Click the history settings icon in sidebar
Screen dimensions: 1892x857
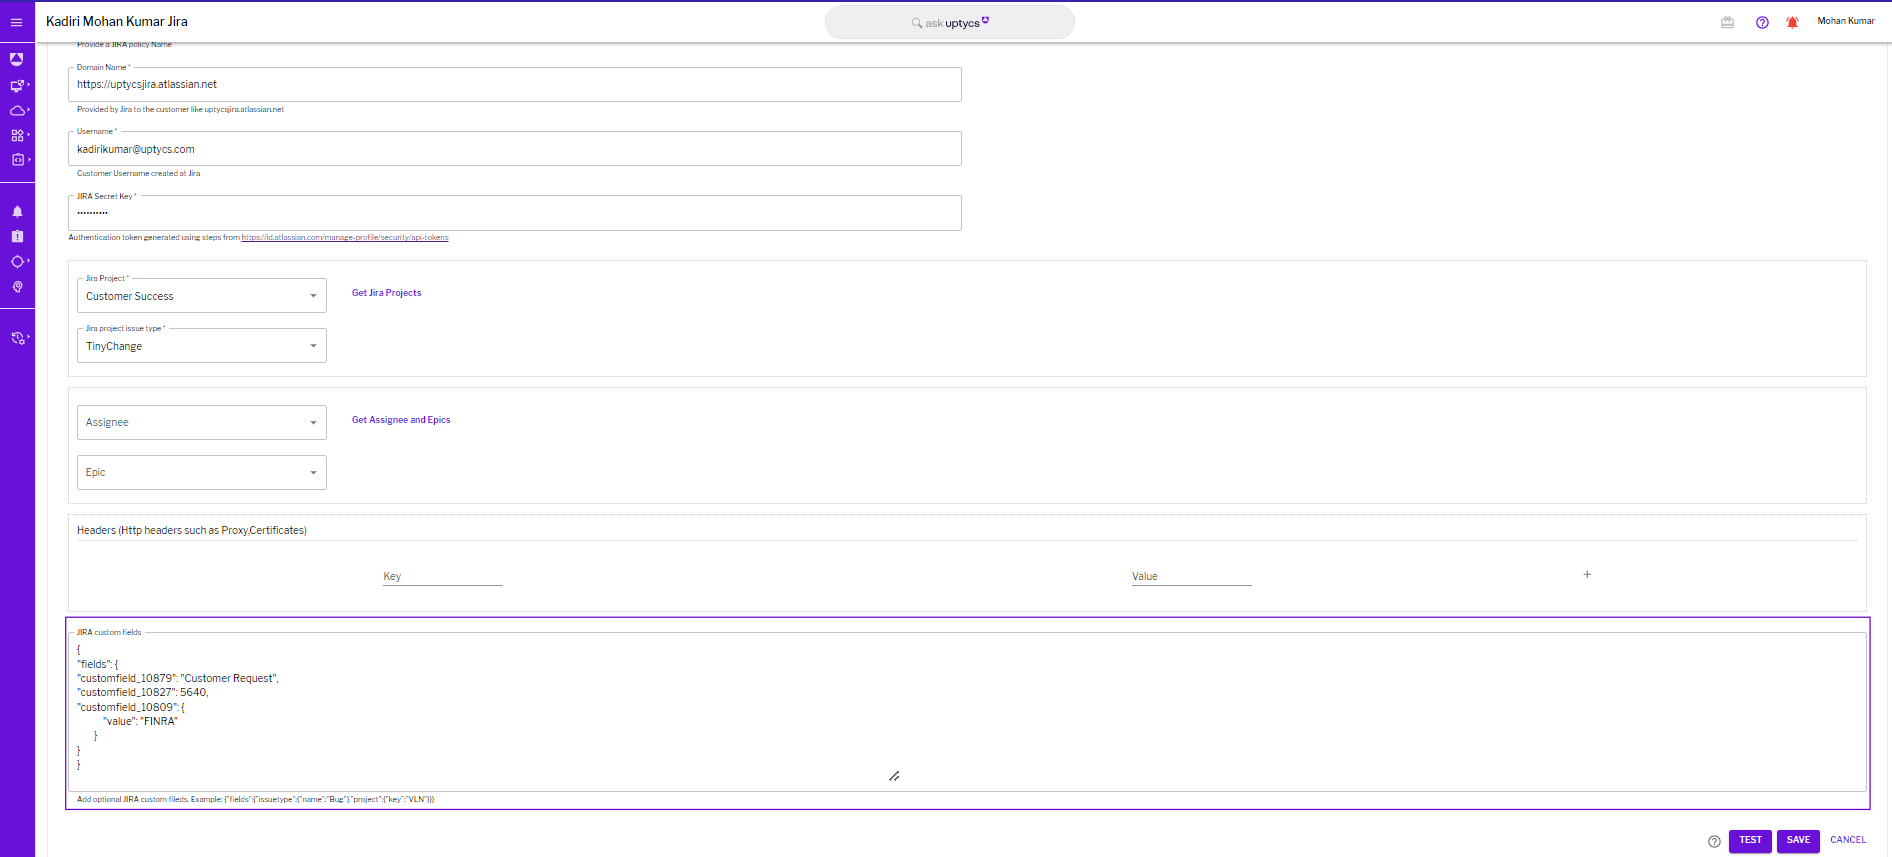17,338
